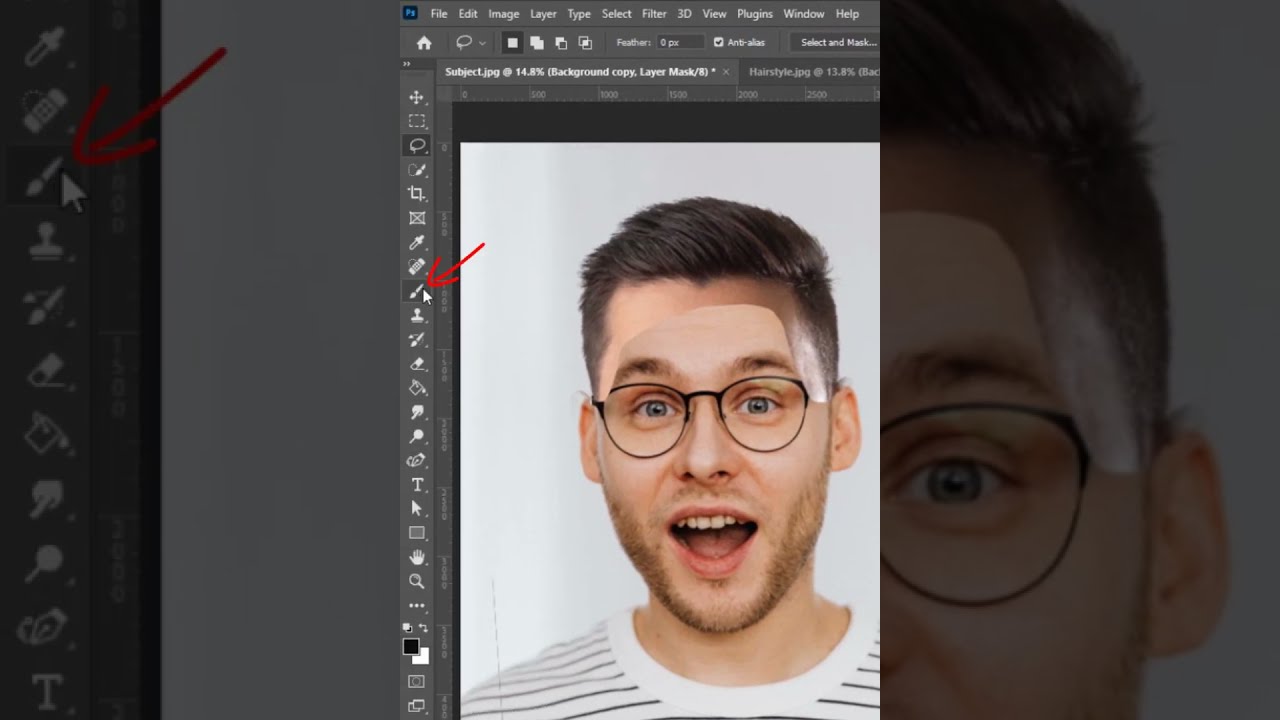The height and width of the screenshot is (720, 1280).
Task: Change screen mode icon at toolbar bottom
Action: click(417, 705)
